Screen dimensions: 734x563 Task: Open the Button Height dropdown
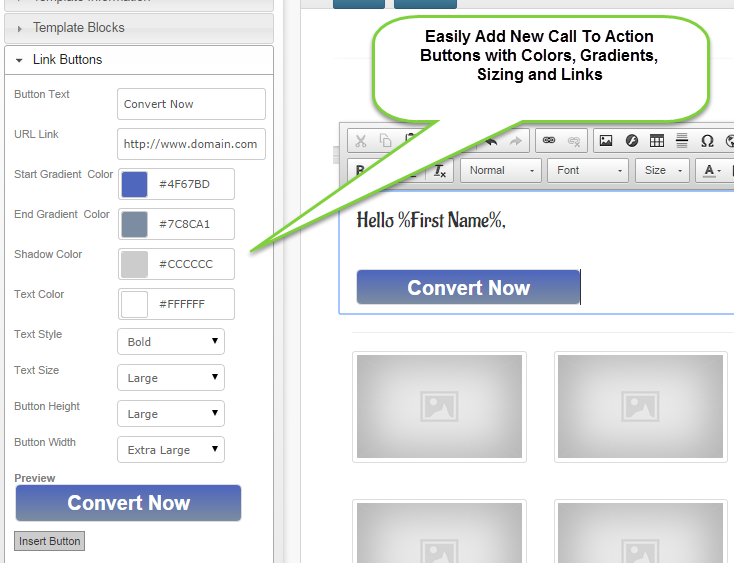coord(171,414)
